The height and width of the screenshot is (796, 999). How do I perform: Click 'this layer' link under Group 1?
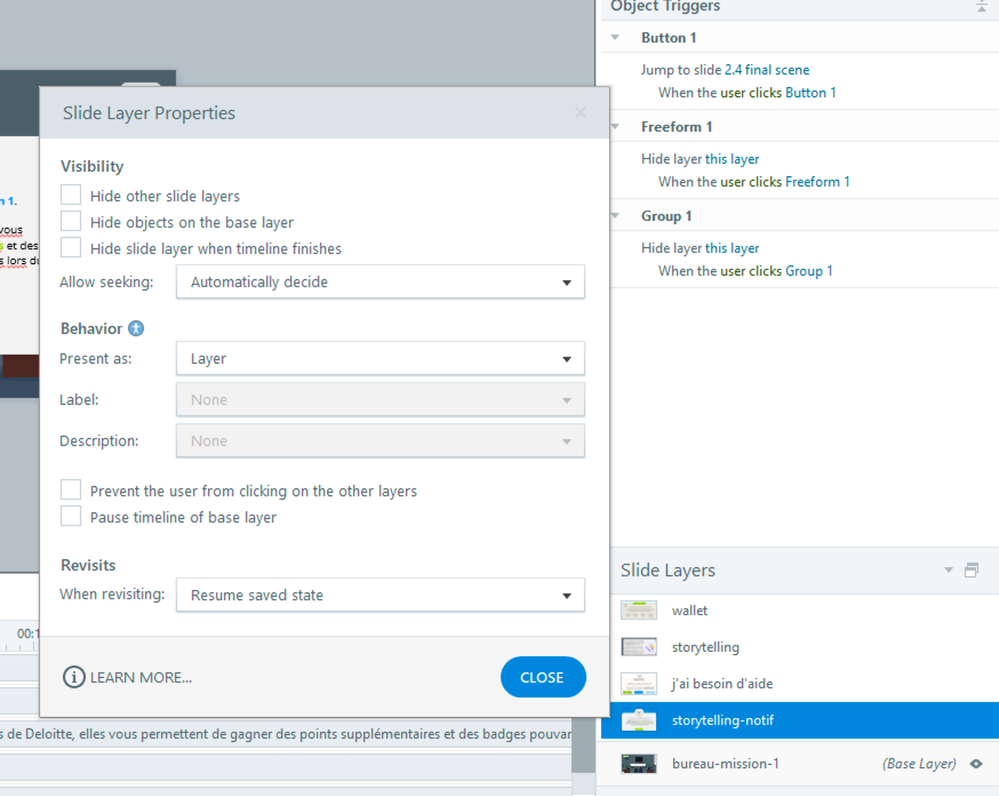(x=732, y=248)
